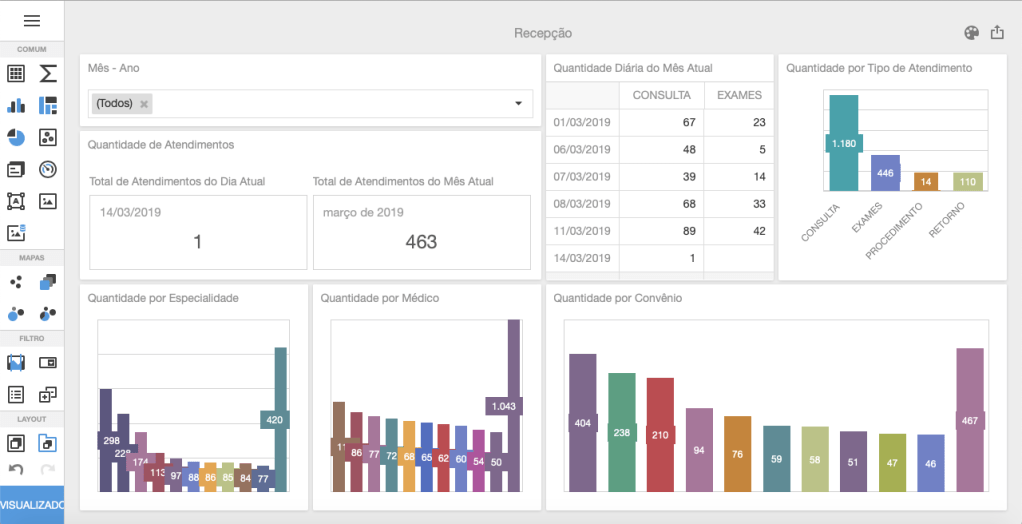Select the 08/03/2019 table row
The width and height of the screenshot is (1022, 524).
660,204
